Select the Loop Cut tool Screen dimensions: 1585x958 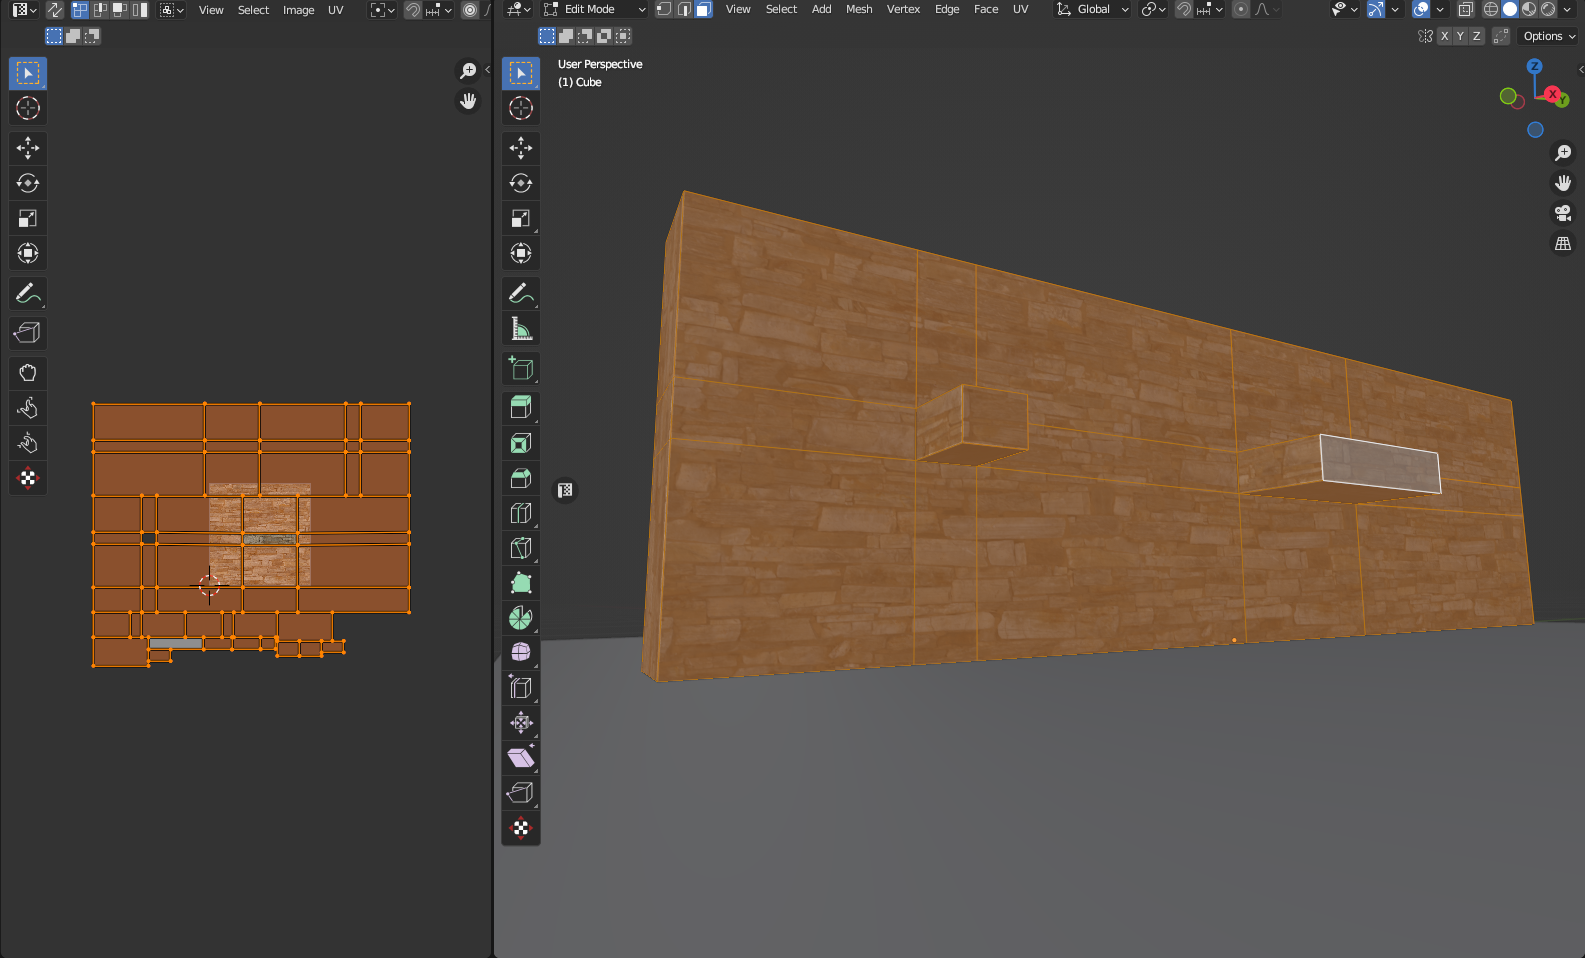[x=521, y=513]
